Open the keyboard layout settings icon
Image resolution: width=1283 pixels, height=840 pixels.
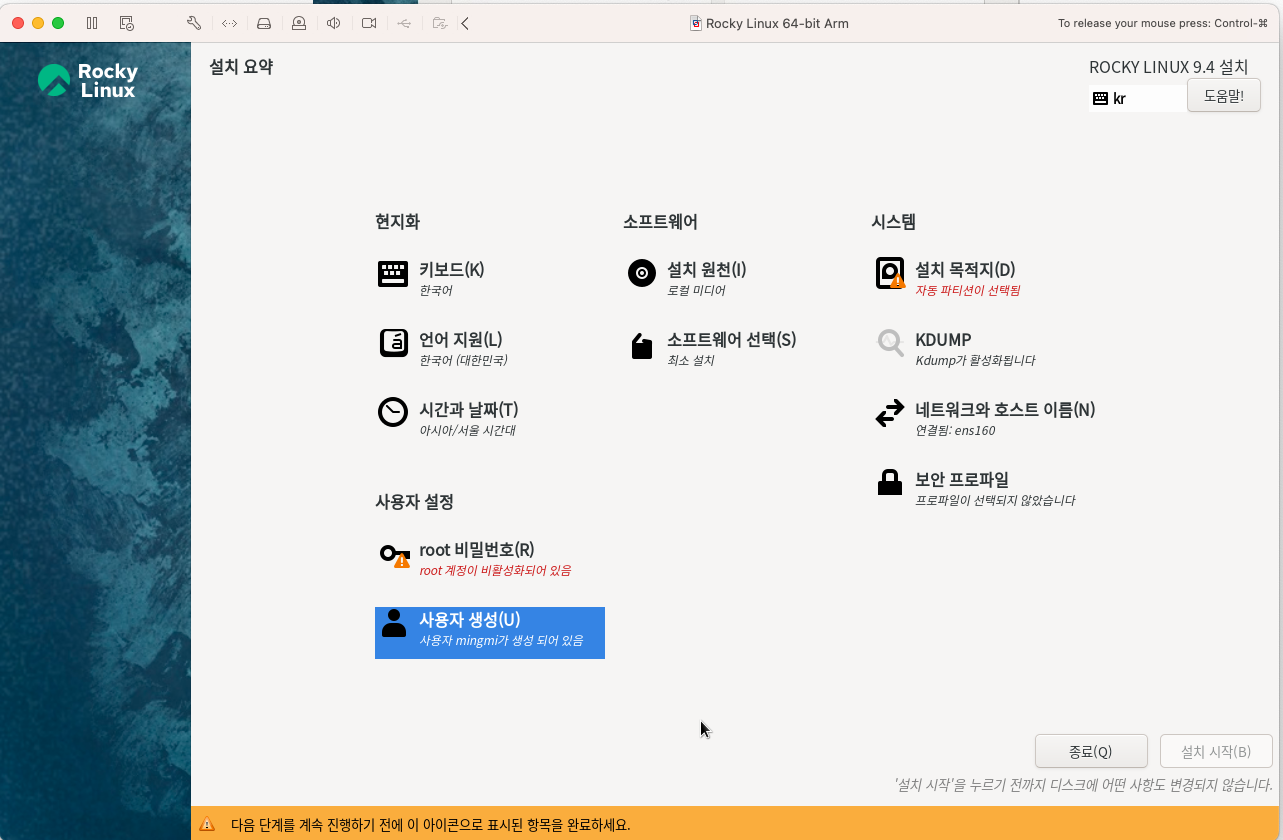pyautogui.click(x=393, y=274)
